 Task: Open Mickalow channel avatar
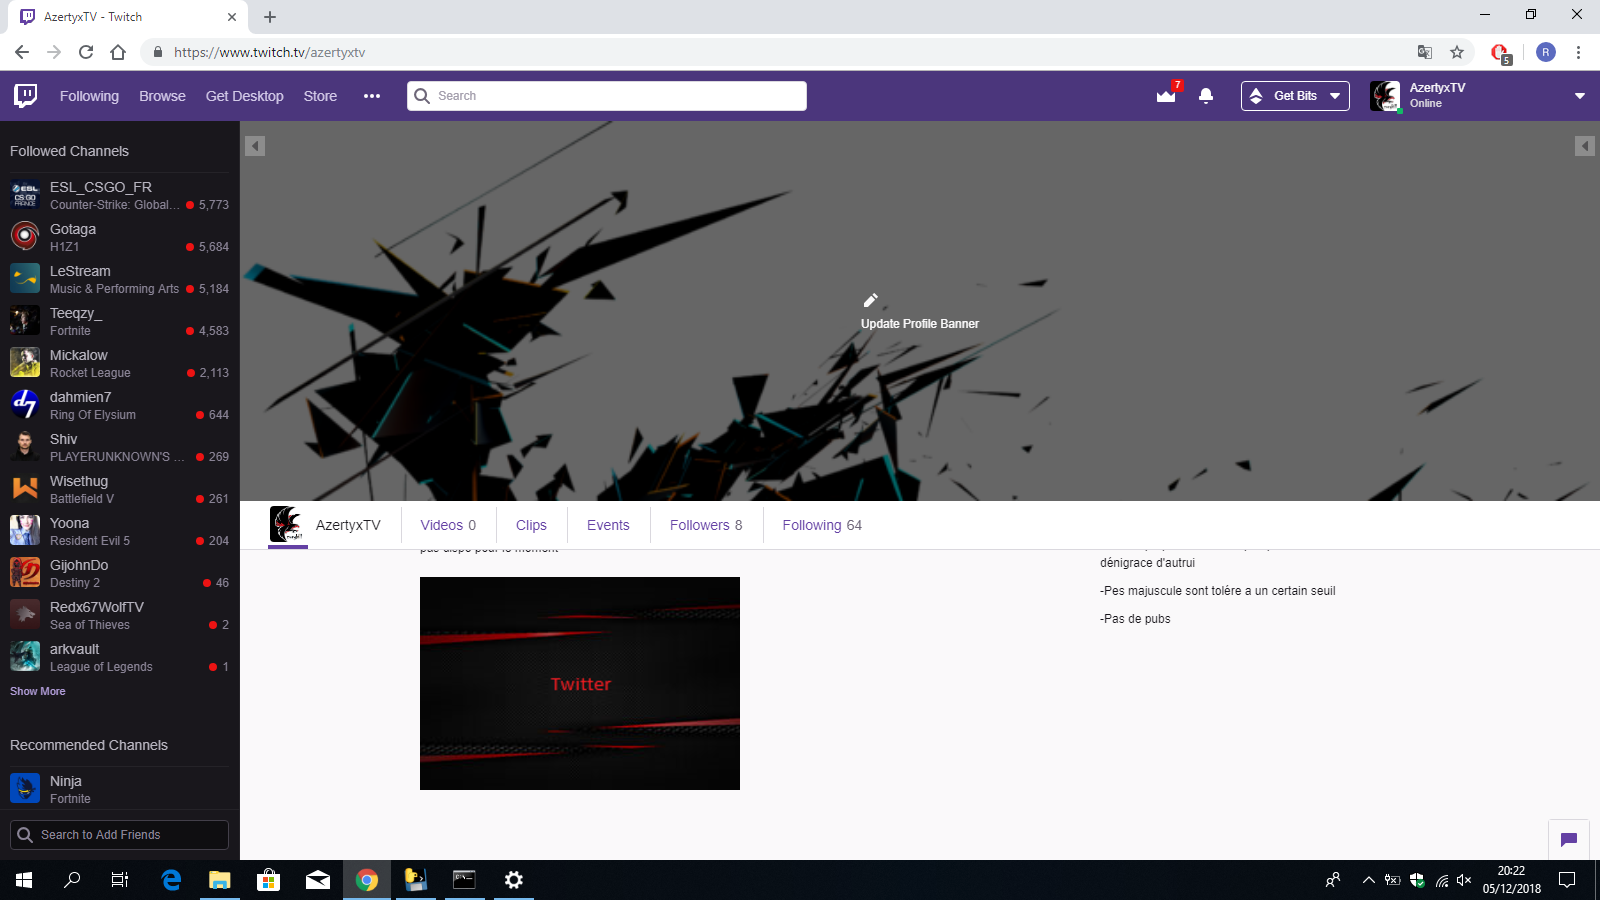point(25,362)
